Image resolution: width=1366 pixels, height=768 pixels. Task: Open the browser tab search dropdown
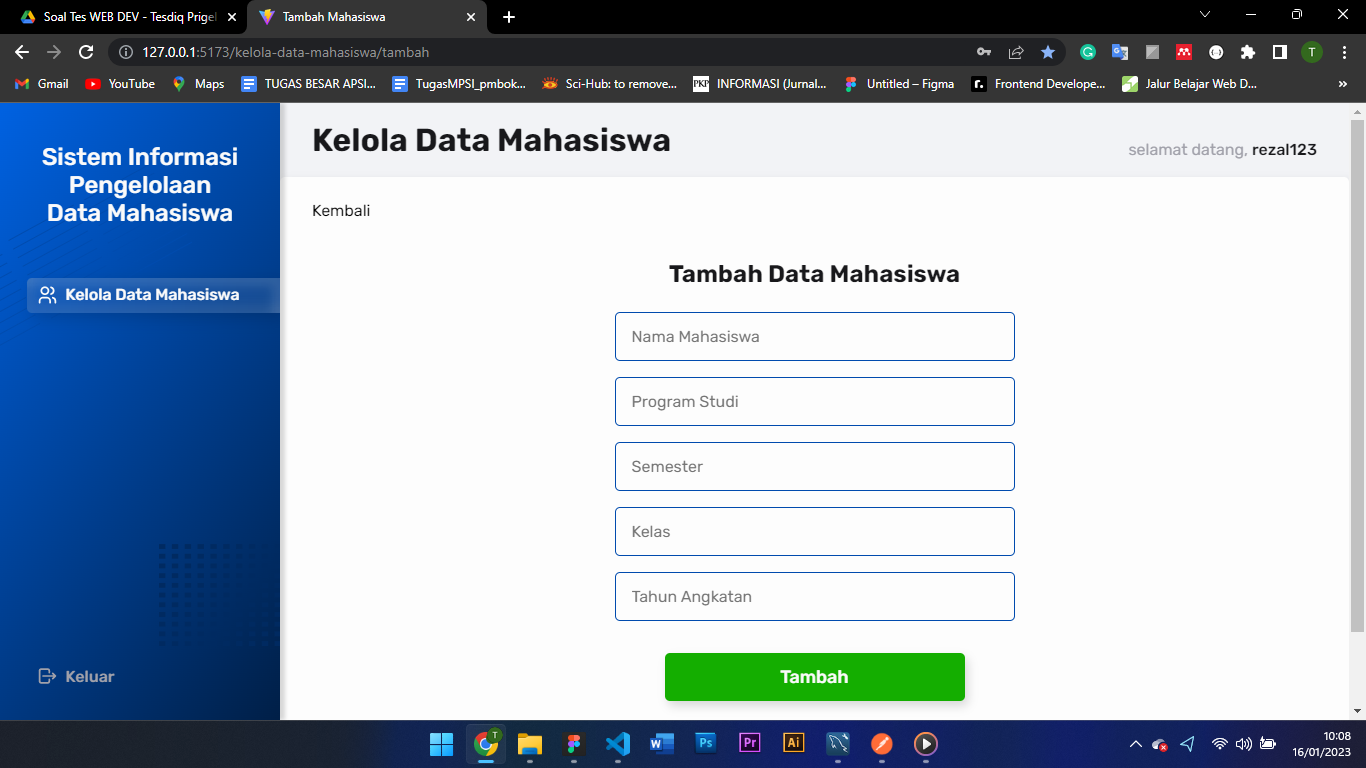tap(1204, 15)
